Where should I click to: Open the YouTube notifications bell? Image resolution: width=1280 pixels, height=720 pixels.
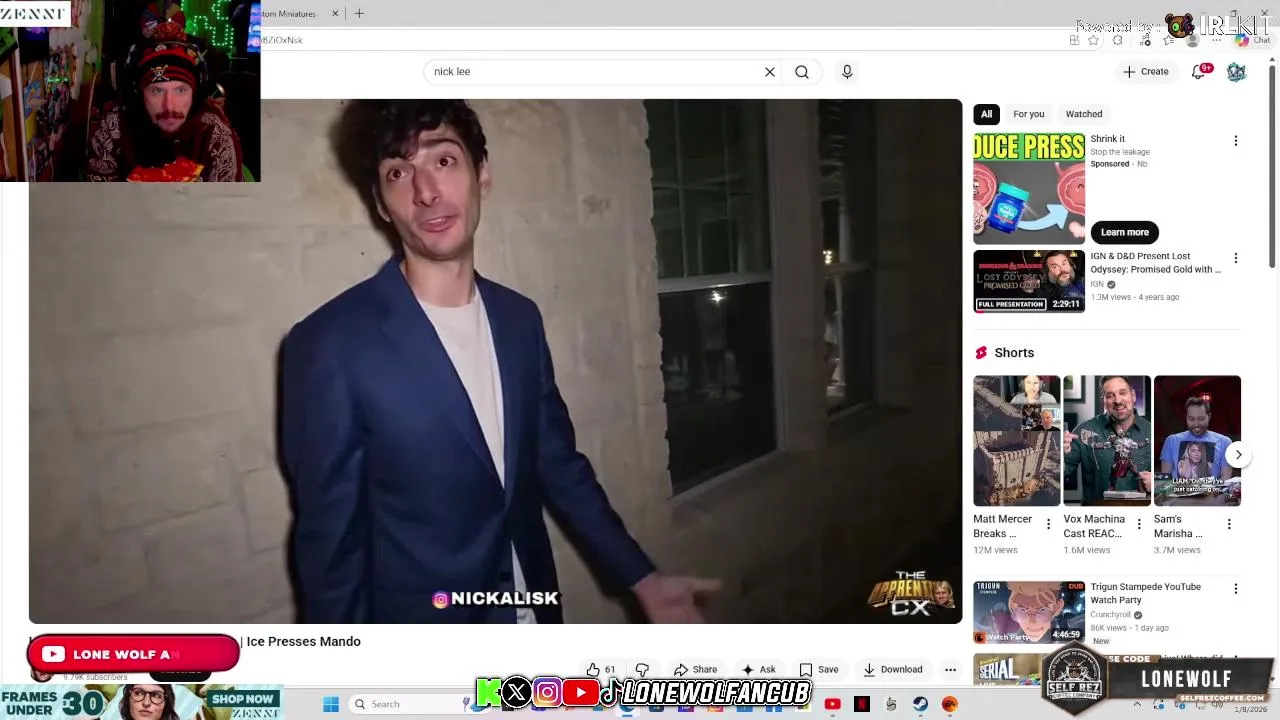1199,72
